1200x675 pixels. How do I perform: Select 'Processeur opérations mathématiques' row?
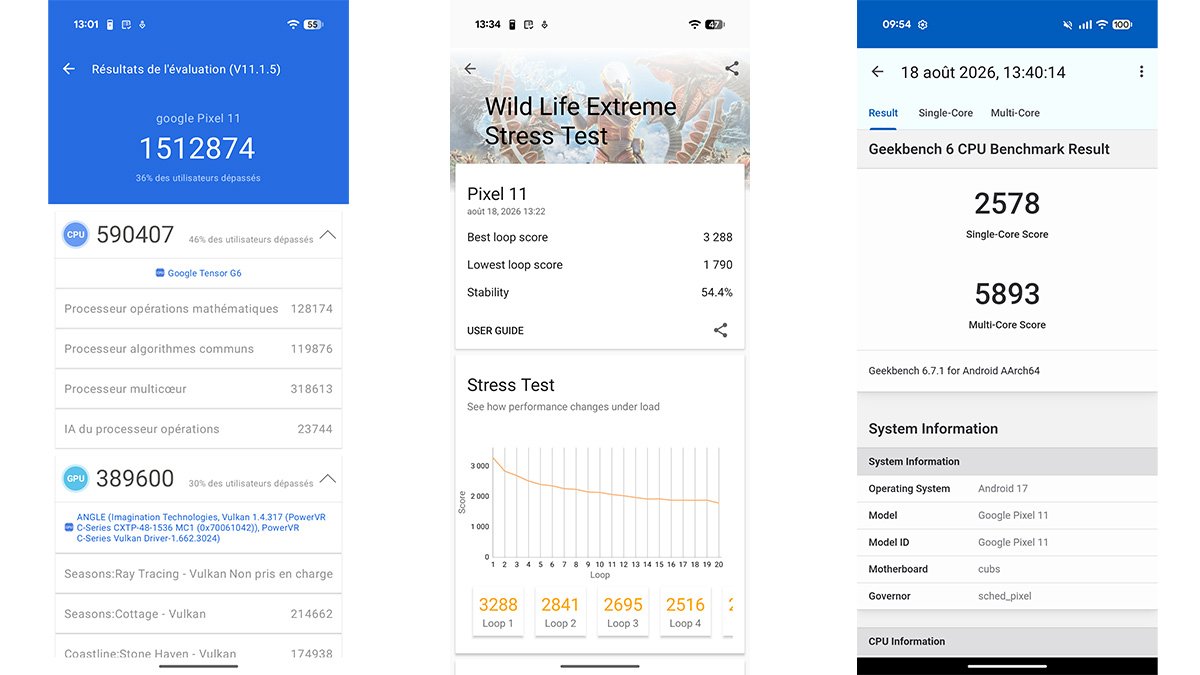[x=198, y=309]
